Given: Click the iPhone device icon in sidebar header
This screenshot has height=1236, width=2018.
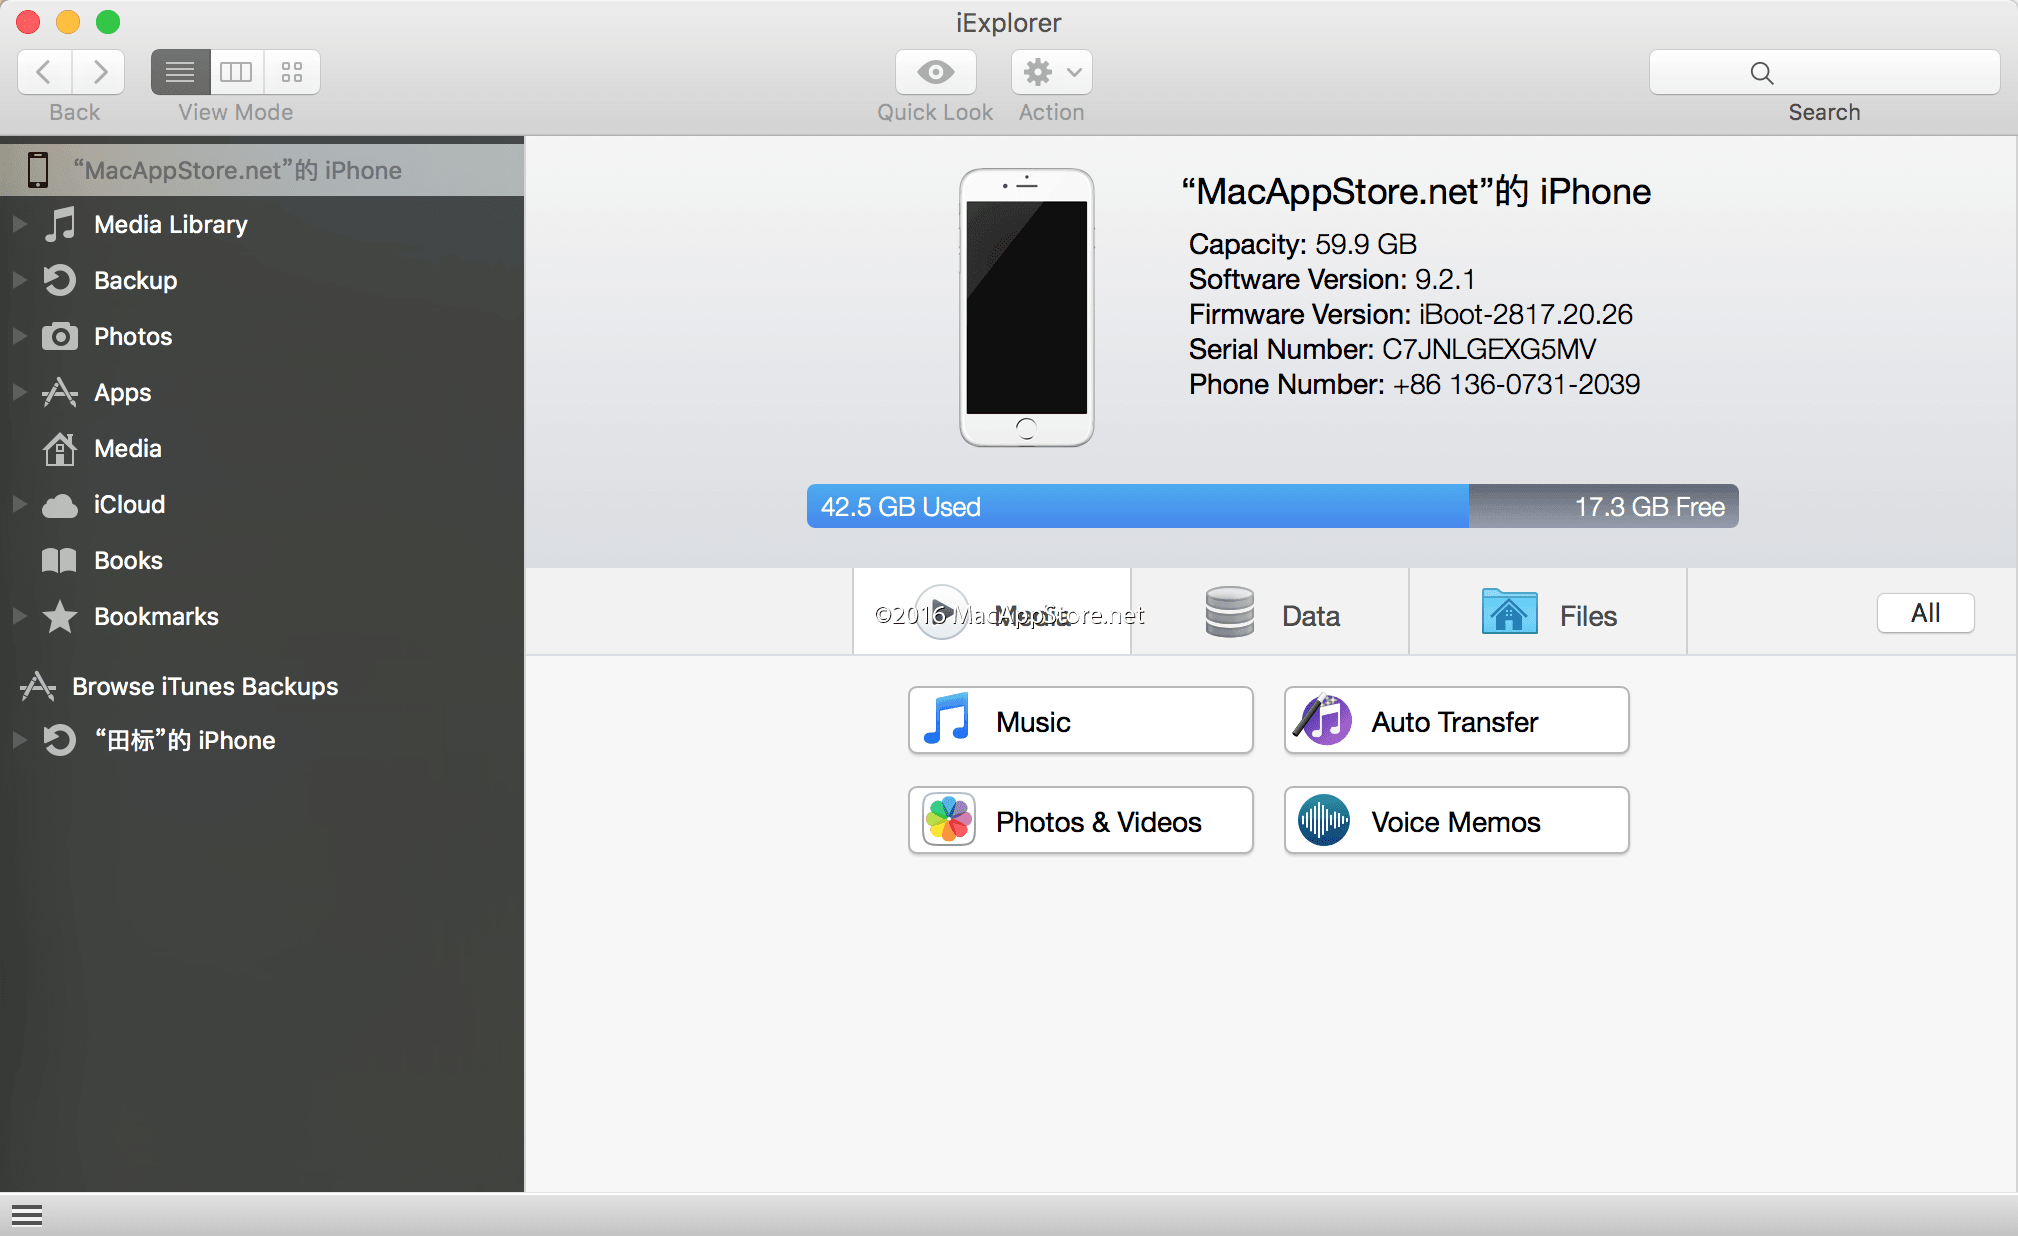Looking at the screenshot, I should click(38, 170).
